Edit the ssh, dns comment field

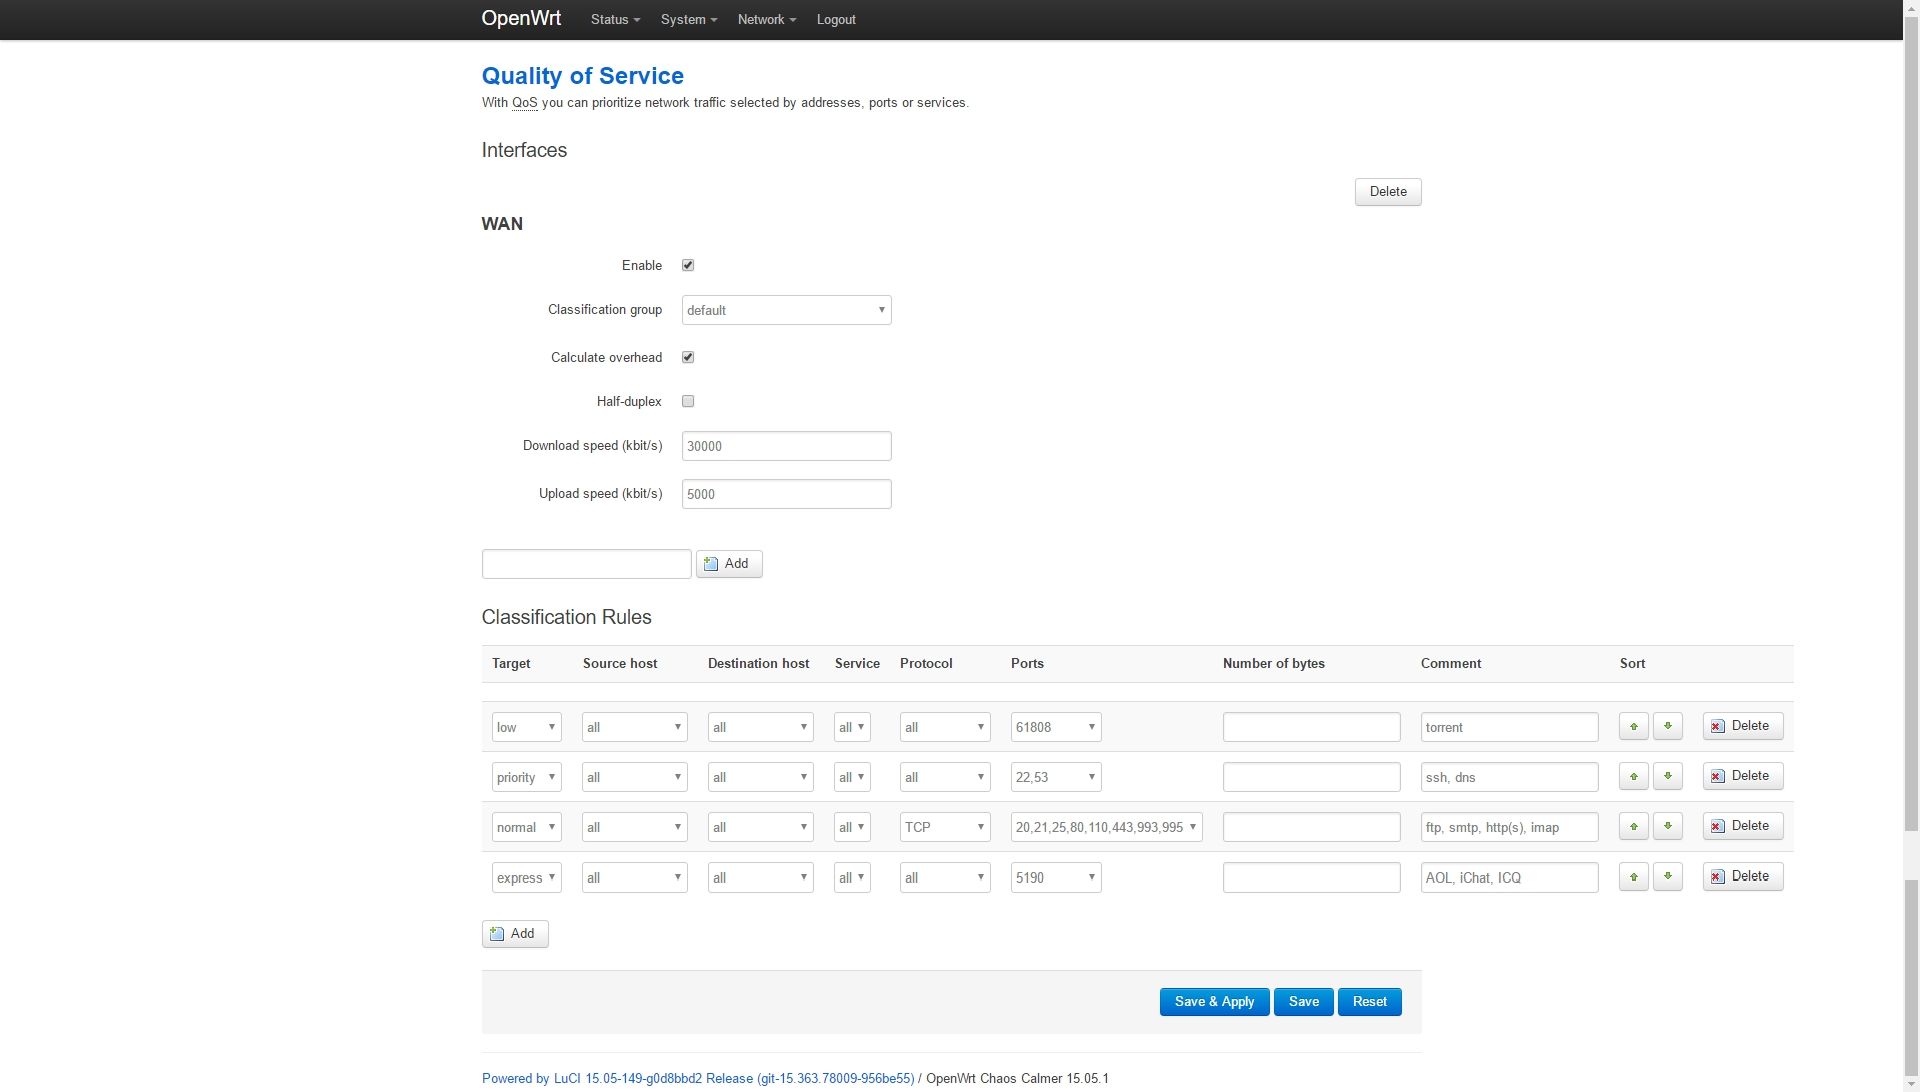pyautogui.click(x=1510, y=777)
